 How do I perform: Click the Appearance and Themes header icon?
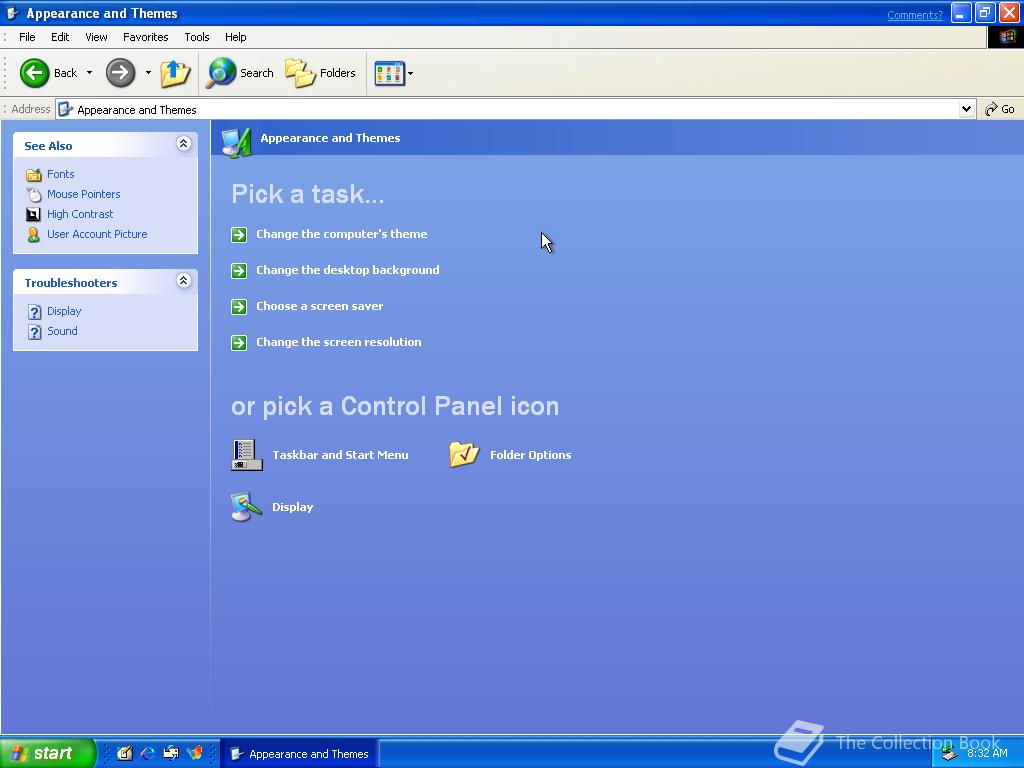tap(236, 142)
